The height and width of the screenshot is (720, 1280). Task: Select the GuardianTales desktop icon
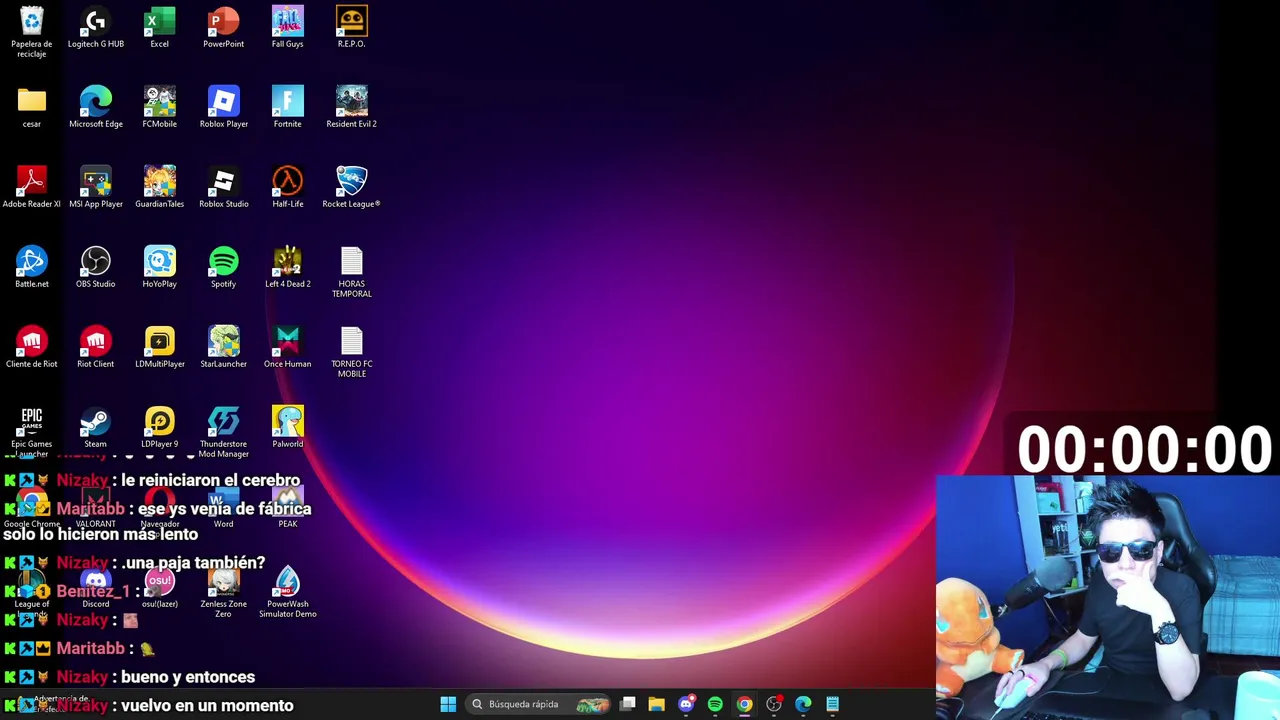[x=160, y=188]
